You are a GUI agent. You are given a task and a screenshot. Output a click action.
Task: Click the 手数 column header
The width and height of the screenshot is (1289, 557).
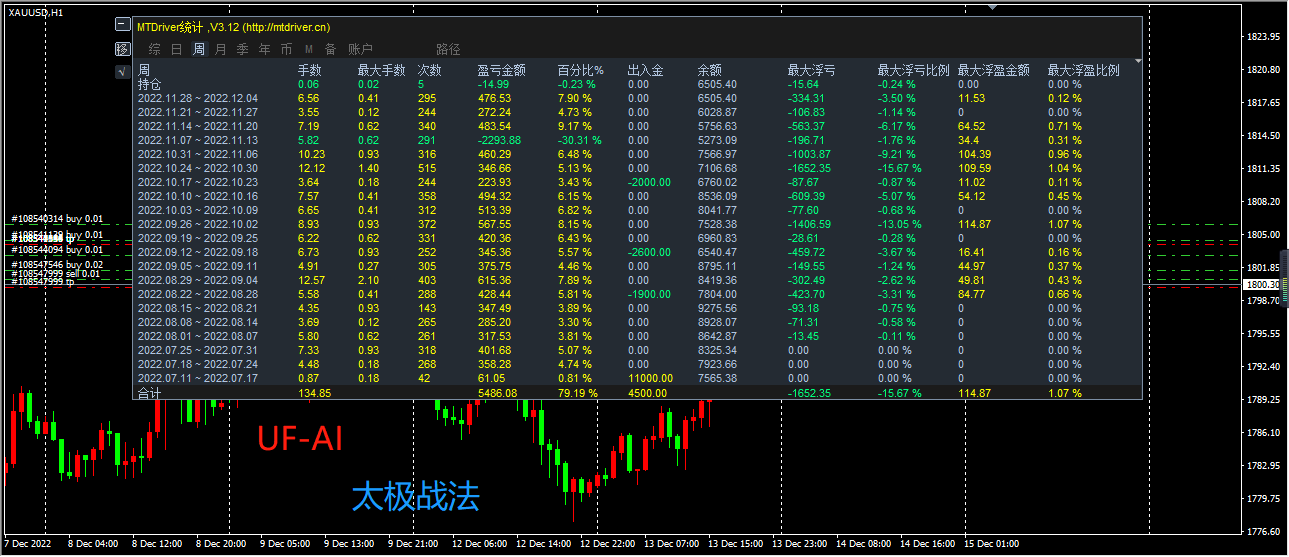click(x=310, y=71)
